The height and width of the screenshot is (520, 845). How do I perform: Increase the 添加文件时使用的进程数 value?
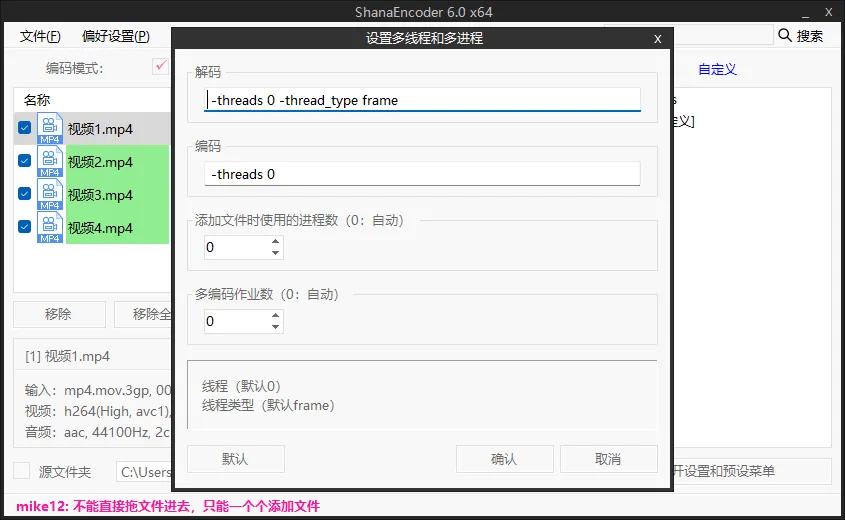point(275,241)
